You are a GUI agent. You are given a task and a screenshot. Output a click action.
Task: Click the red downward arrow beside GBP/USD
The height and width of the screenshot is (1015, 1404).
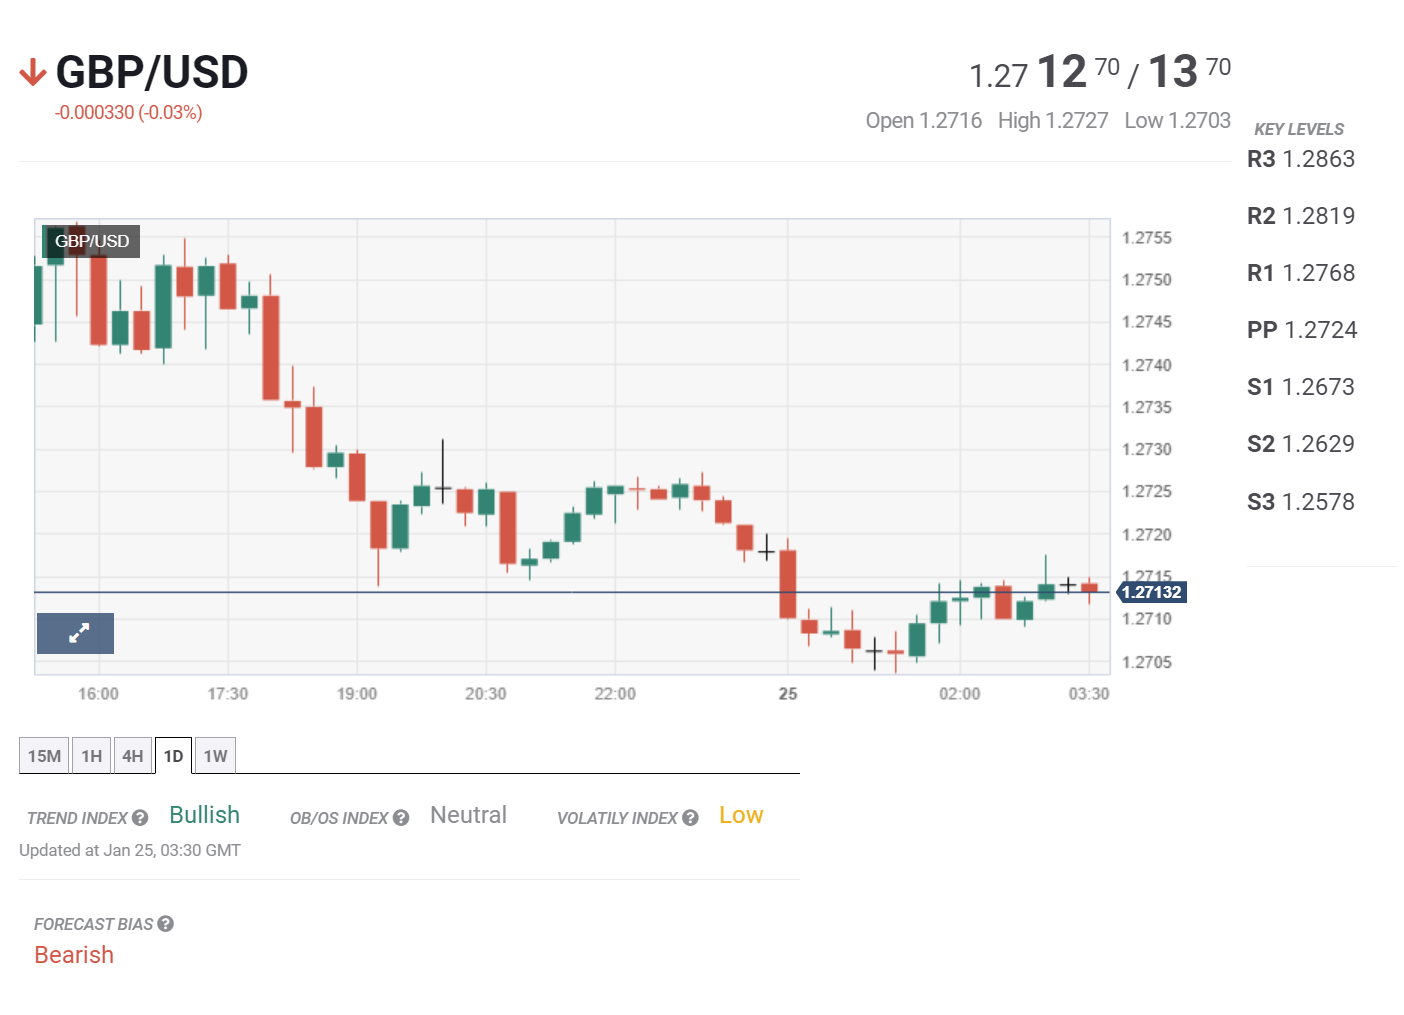coord(33,70)
